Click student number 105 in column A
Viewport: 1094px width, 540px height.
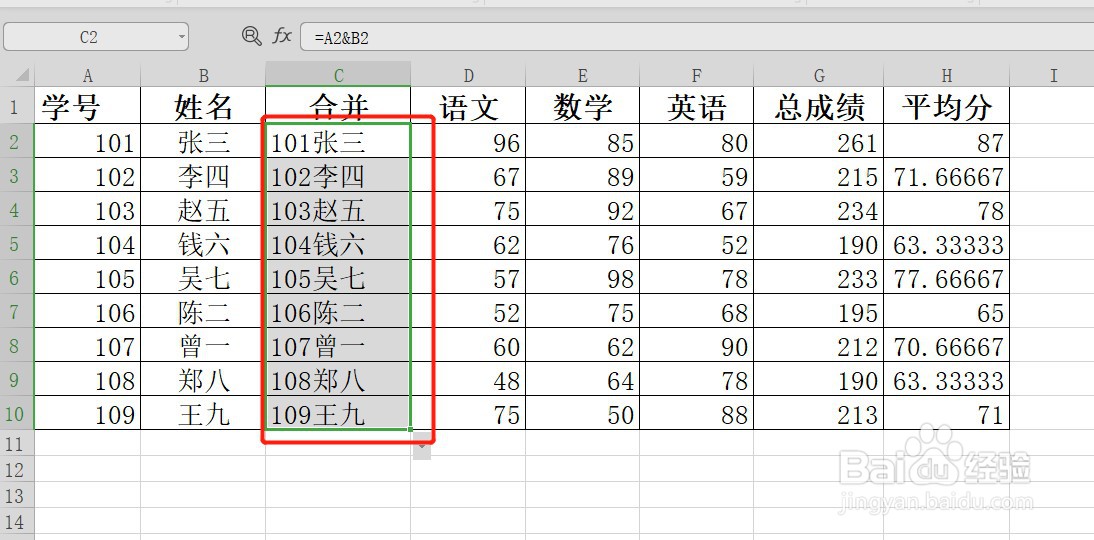pos(87,278)
